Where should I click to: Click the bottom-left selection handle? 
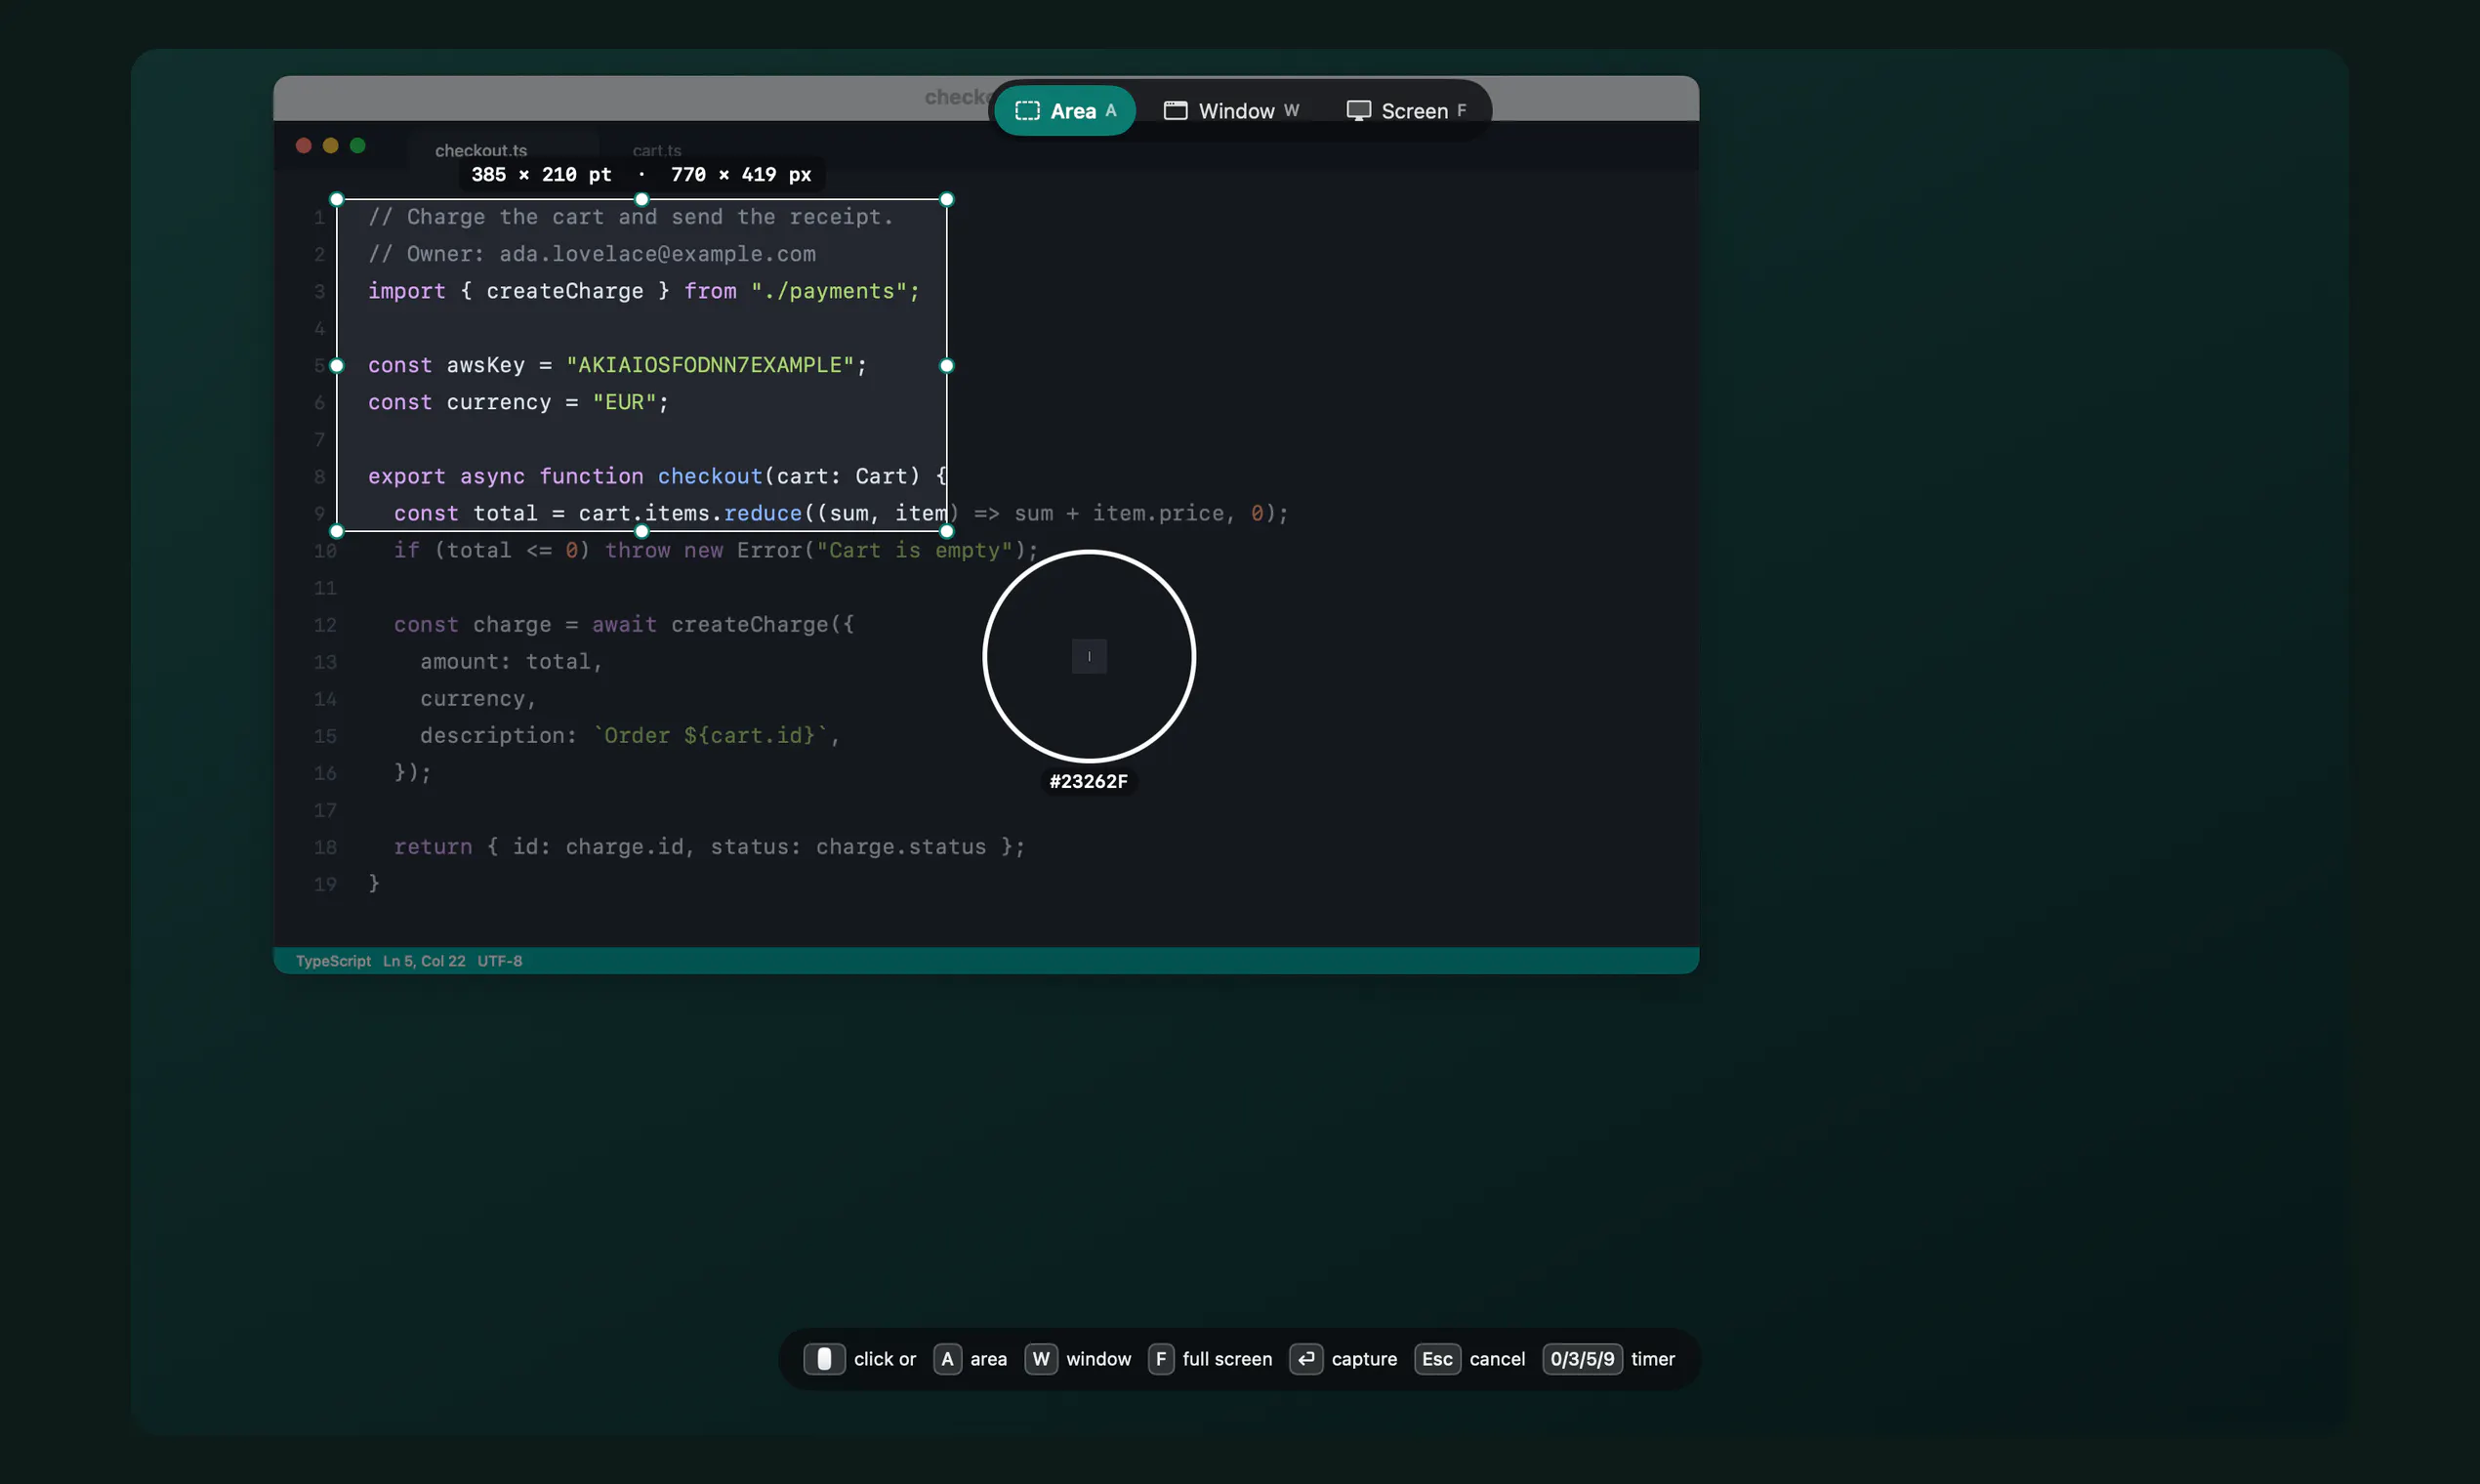tap(337, 532)
